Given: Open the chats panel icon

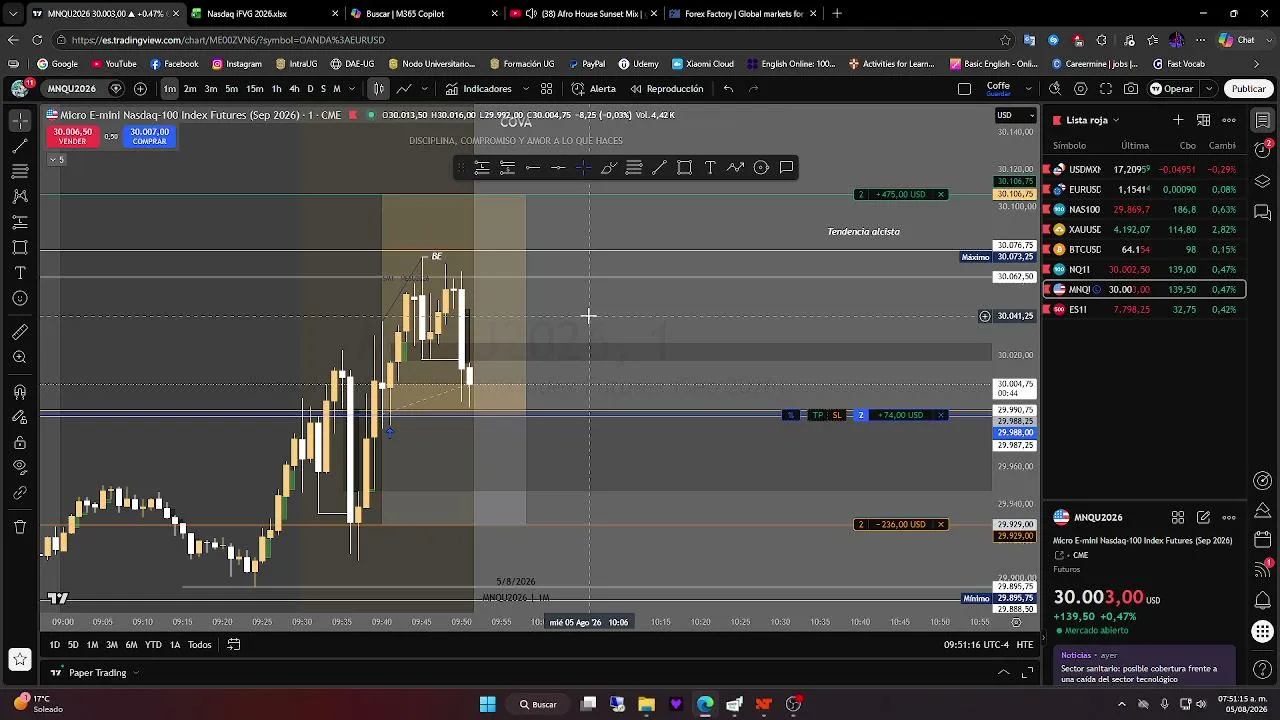Looking at the screenshot, I should pos(1263,213).
